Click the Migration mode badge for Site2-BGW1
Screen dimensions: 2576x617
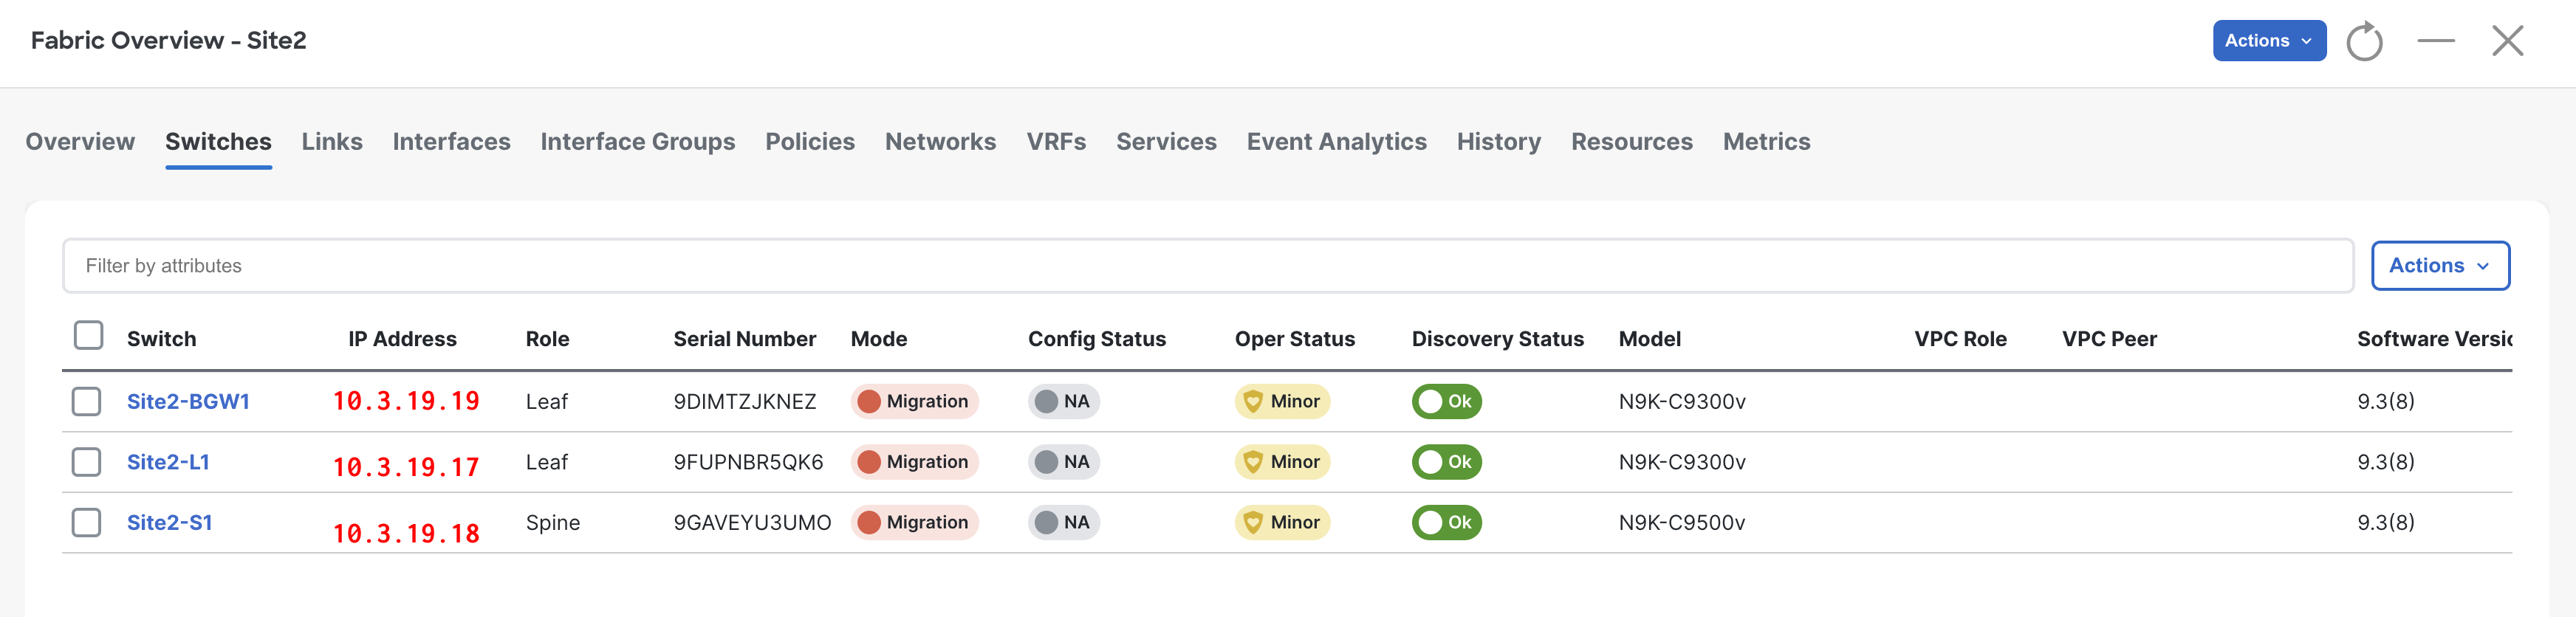pos(914,401)
